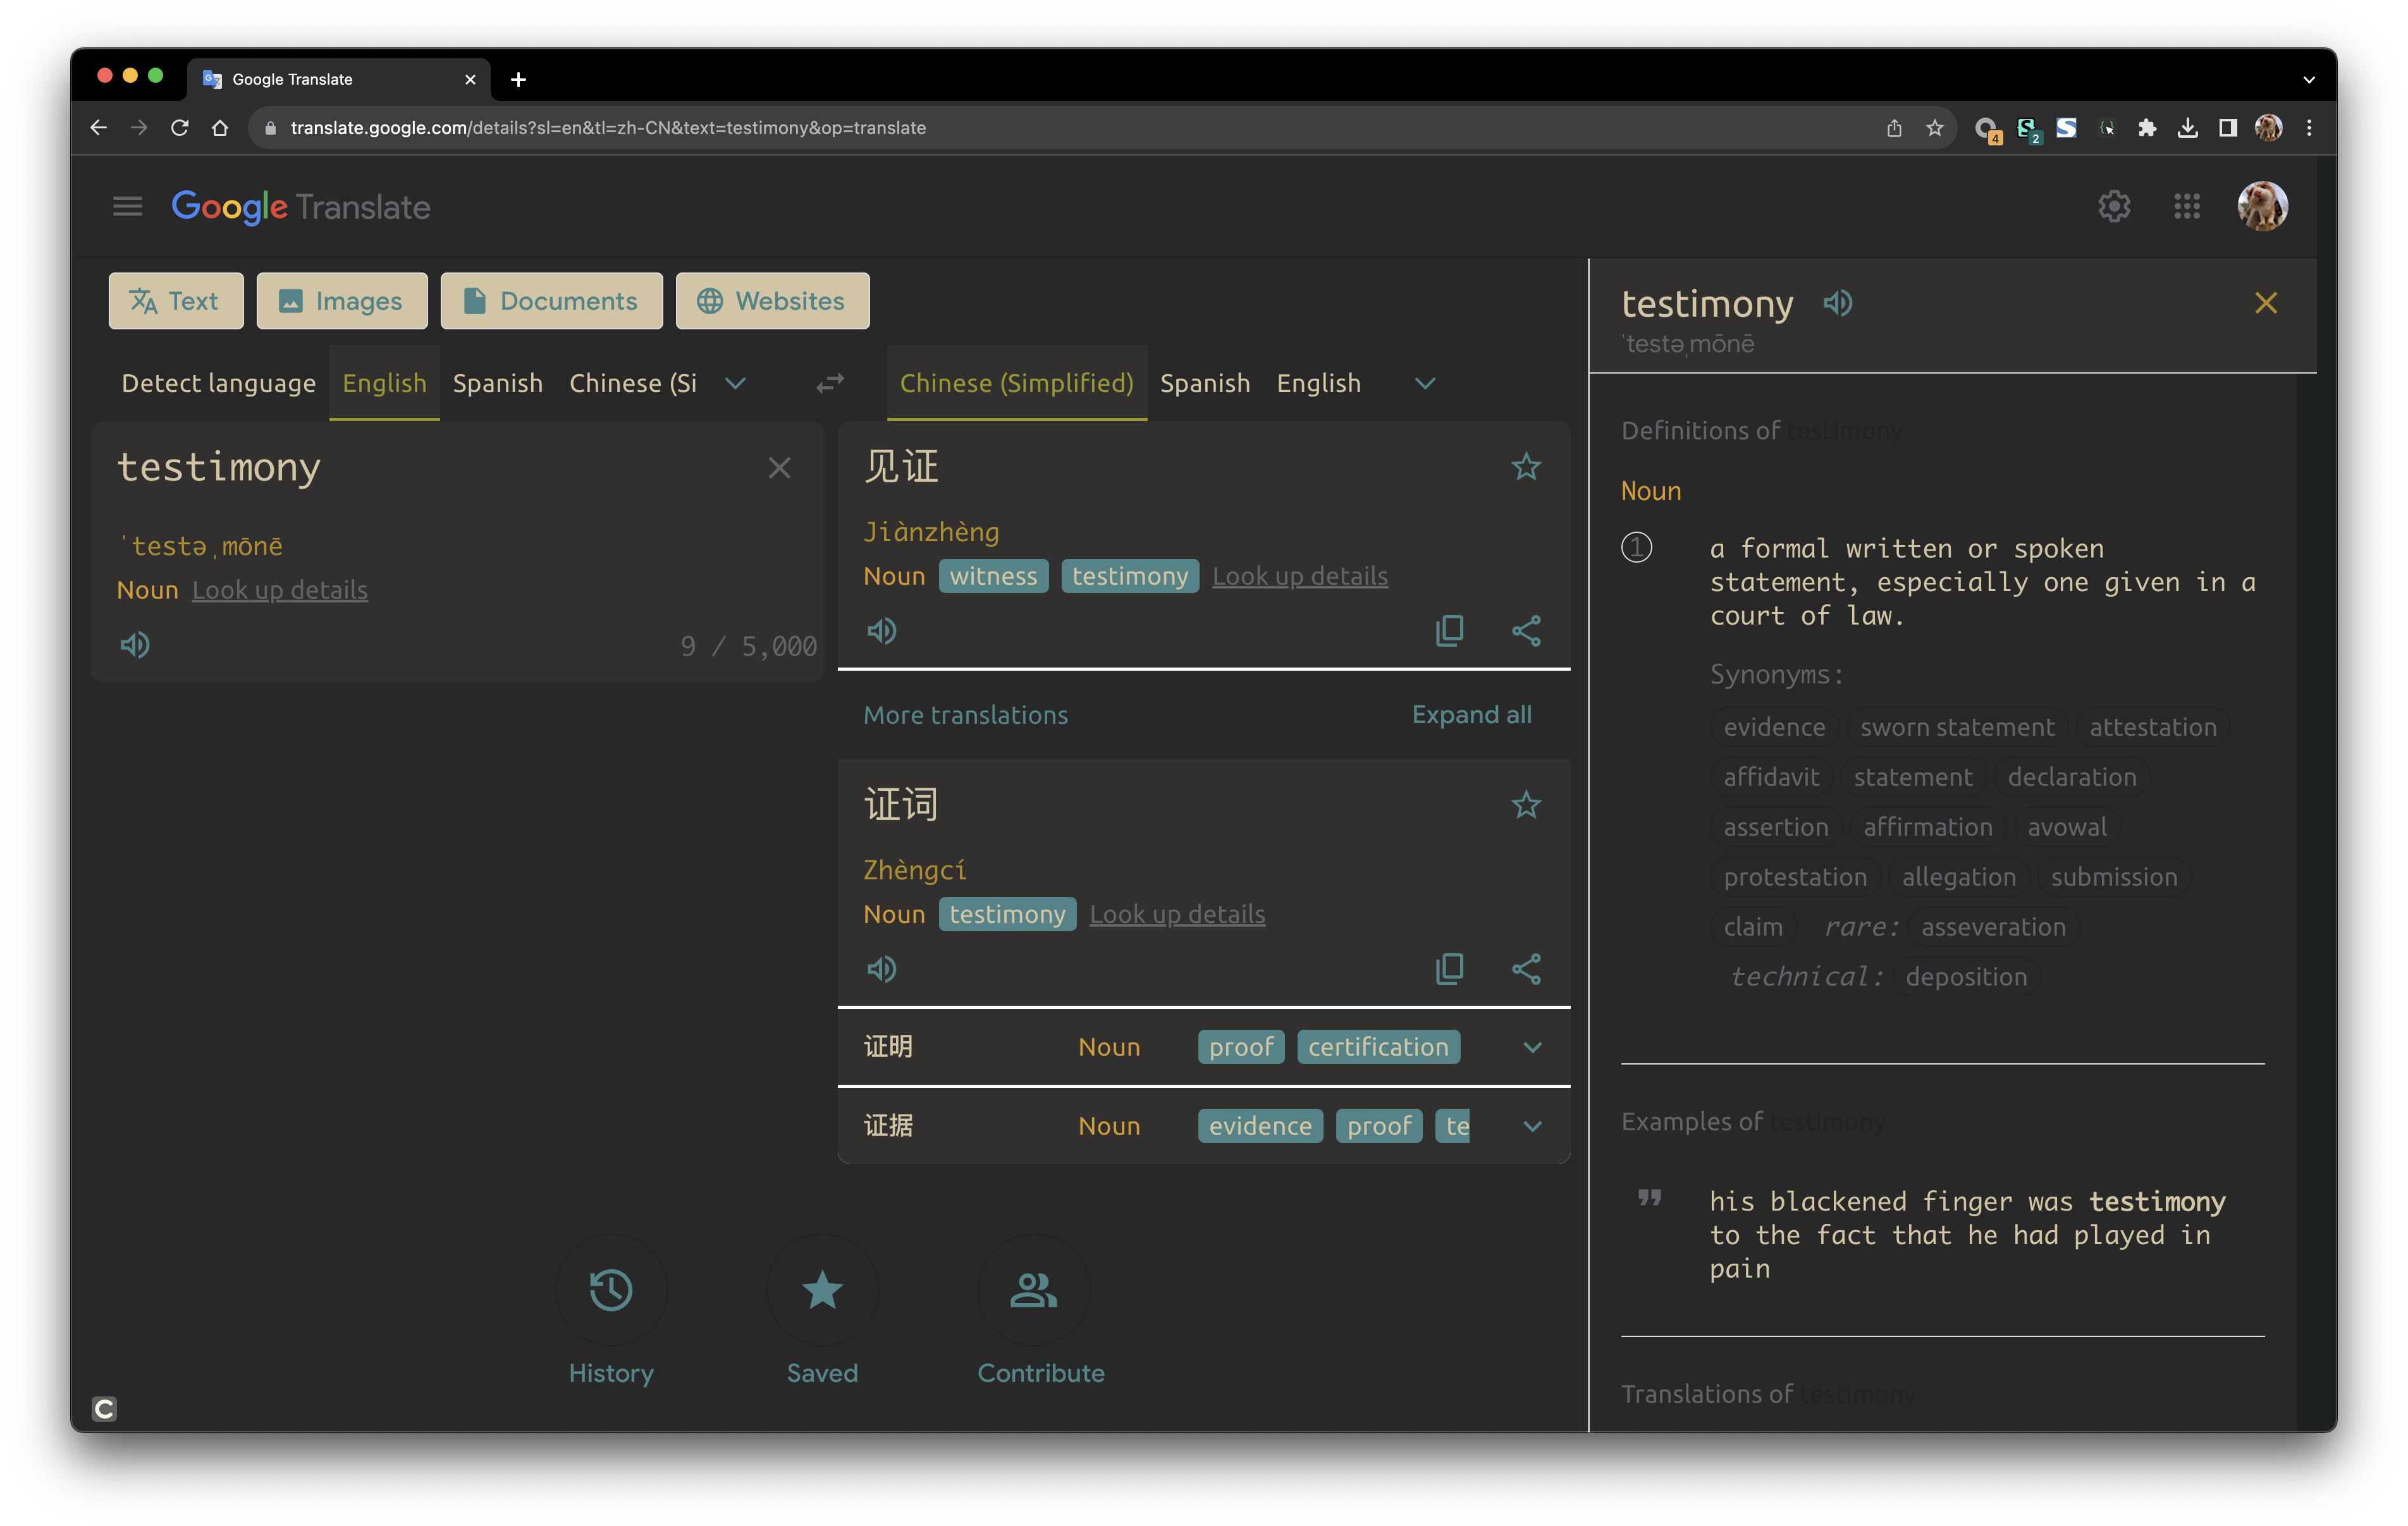The image size is (2408, 1526).
Task: Open more source languages dropdown
Action: click(735, 383)
